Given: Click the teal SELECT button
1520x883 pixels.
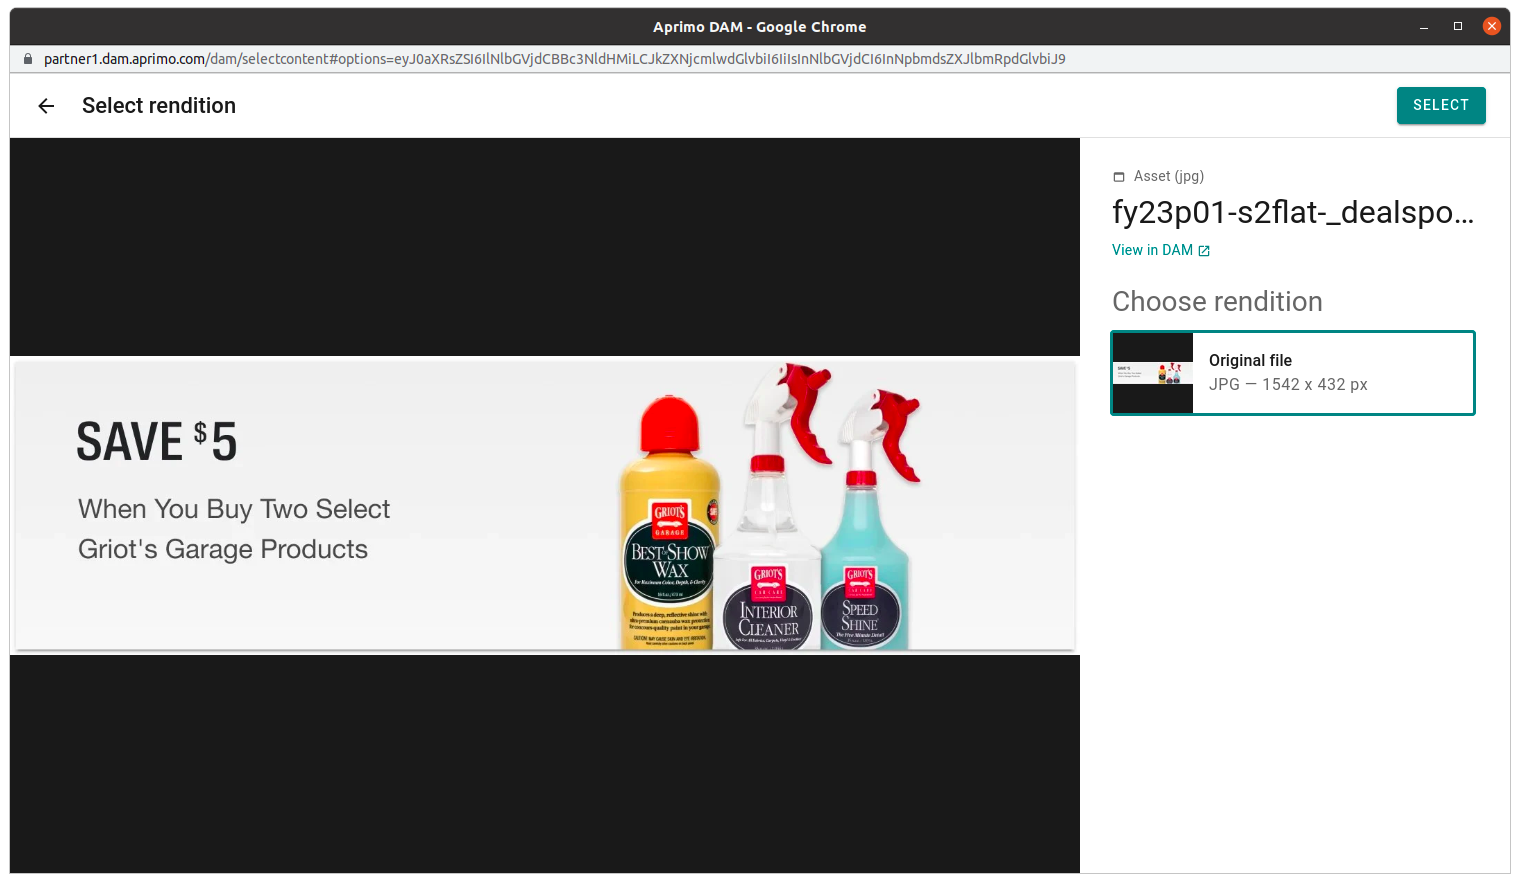Looking at the screenshot, I should 1441,105.
